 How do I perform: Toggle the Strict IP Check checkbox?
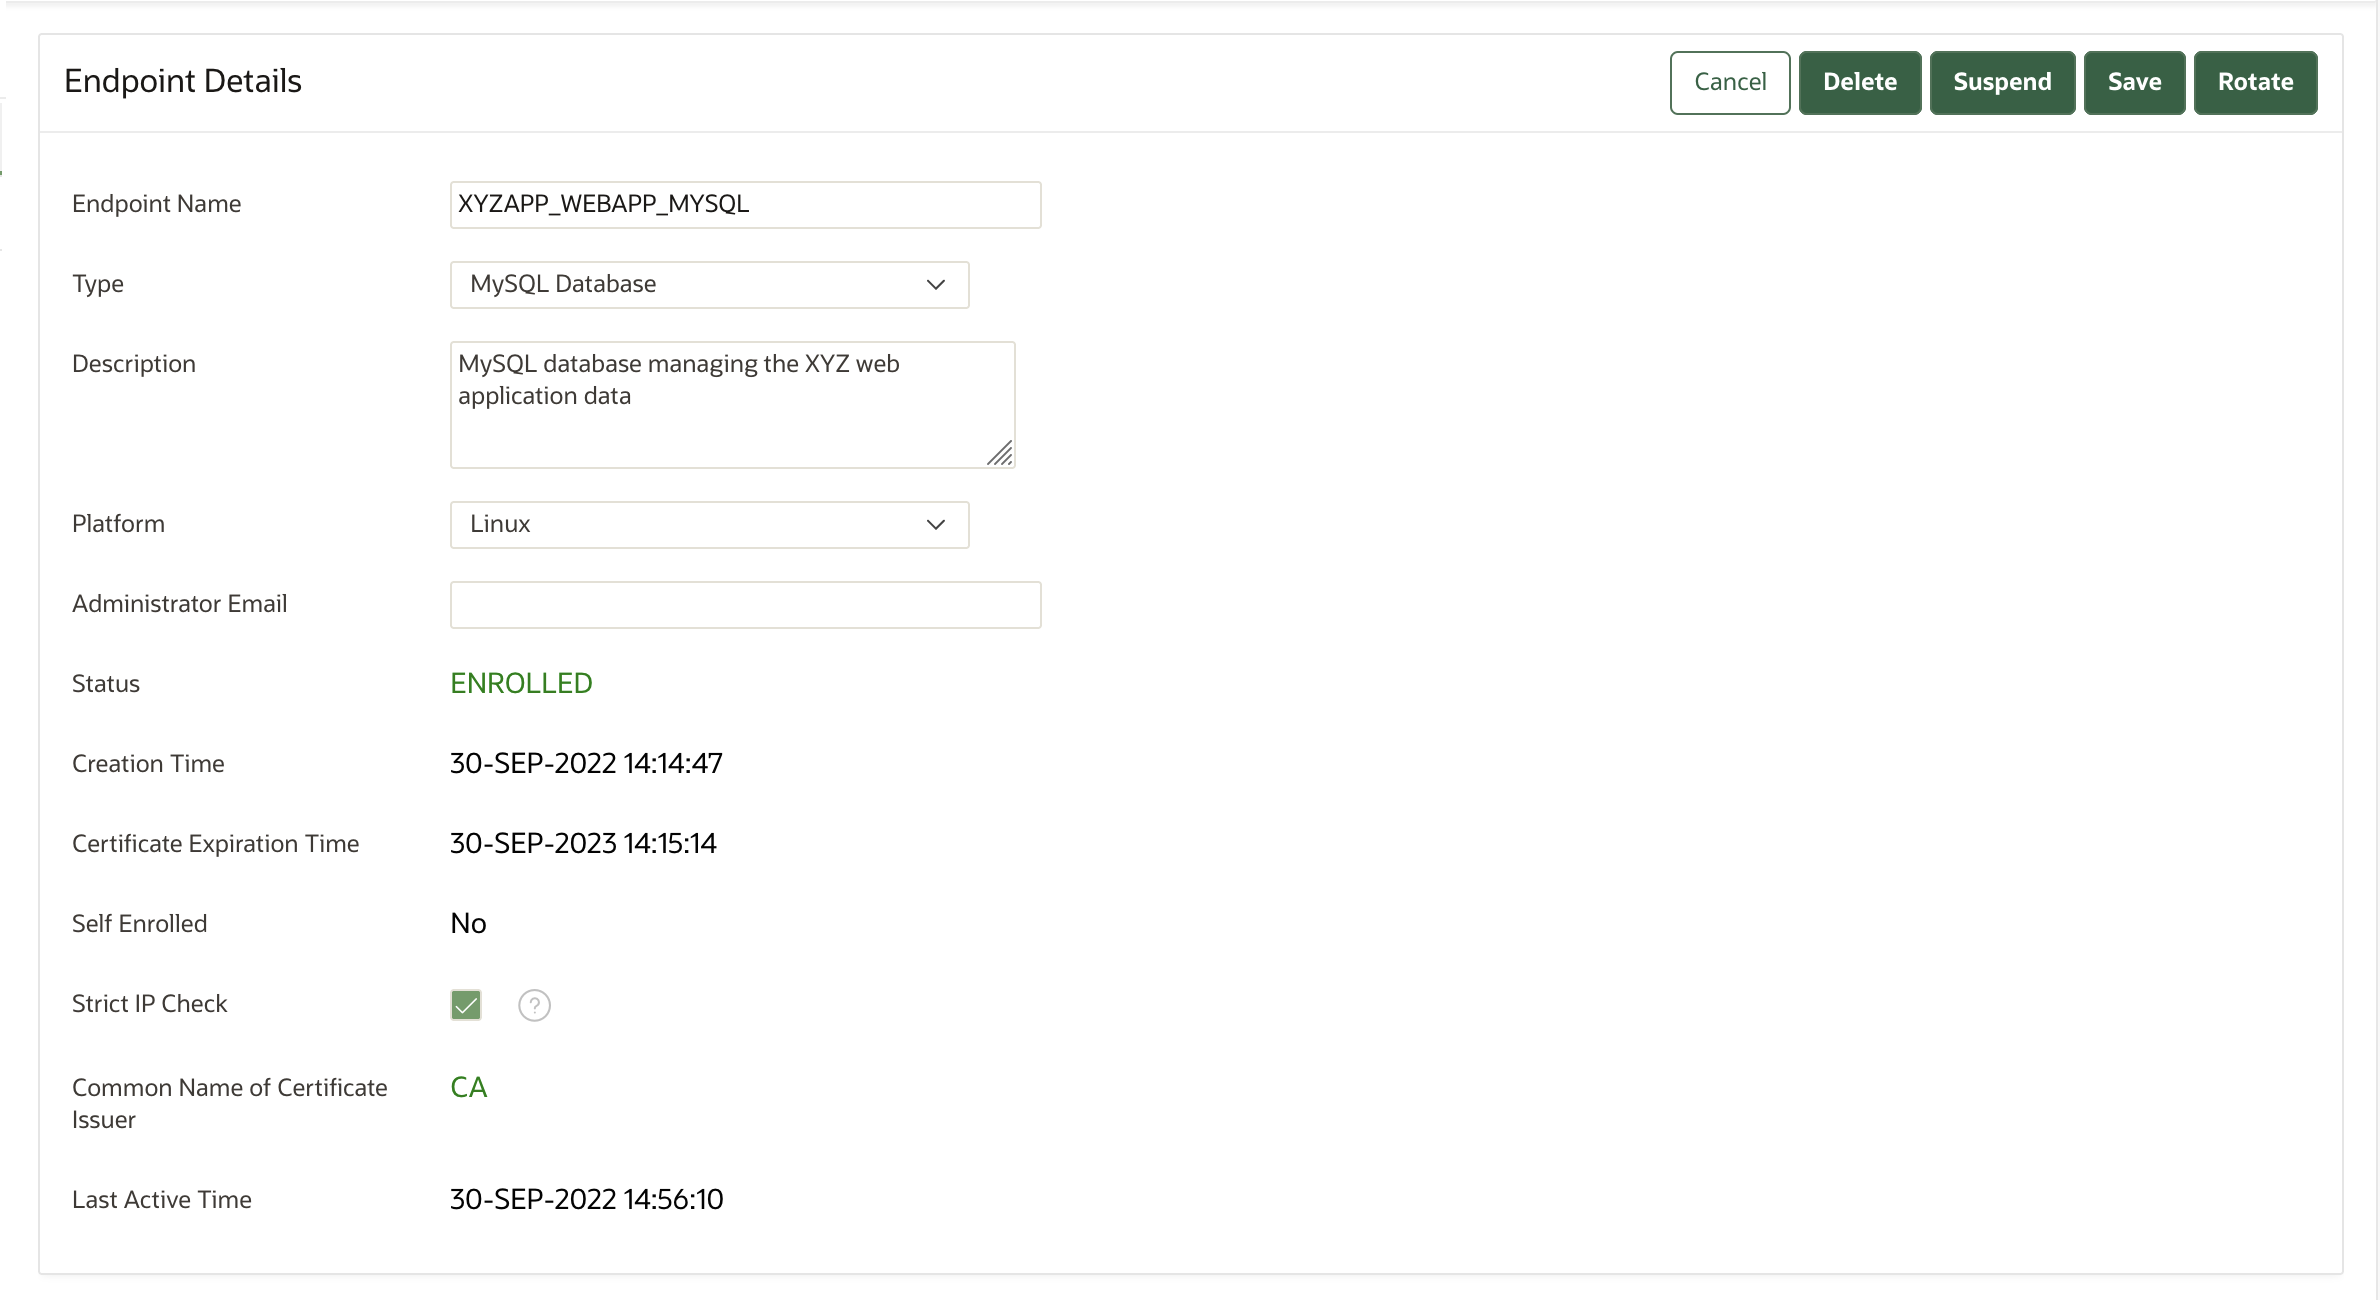click(x=466, y=1005)
